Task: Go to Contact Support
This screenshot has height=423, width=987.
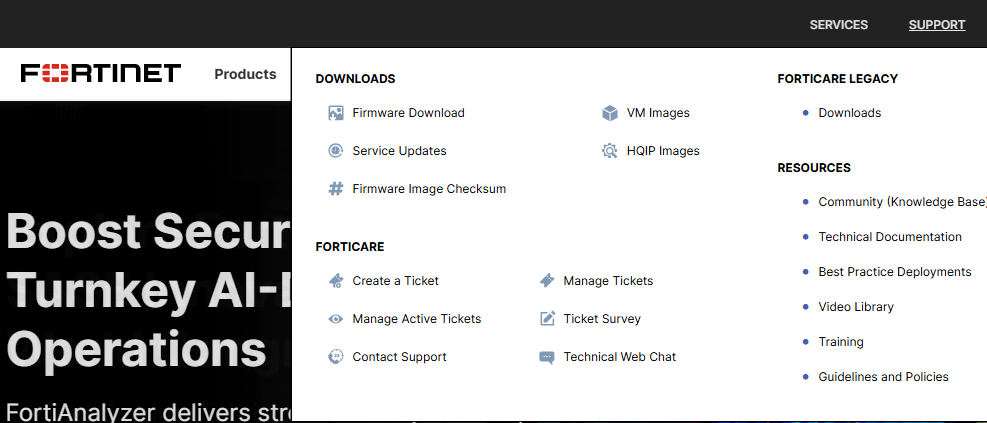Action: (x=399, y=357)
